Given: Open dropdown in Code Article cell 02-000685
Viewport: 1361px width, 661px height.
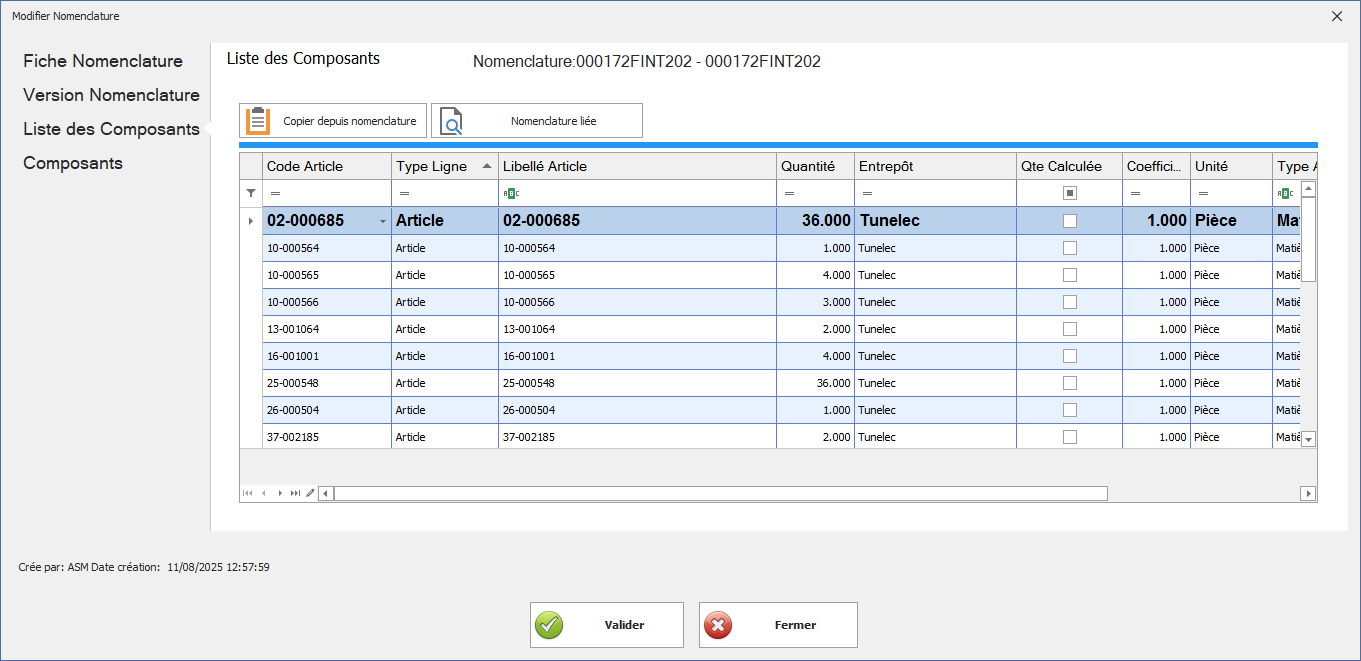Looking at the screenshot, I should click(382, 221).
